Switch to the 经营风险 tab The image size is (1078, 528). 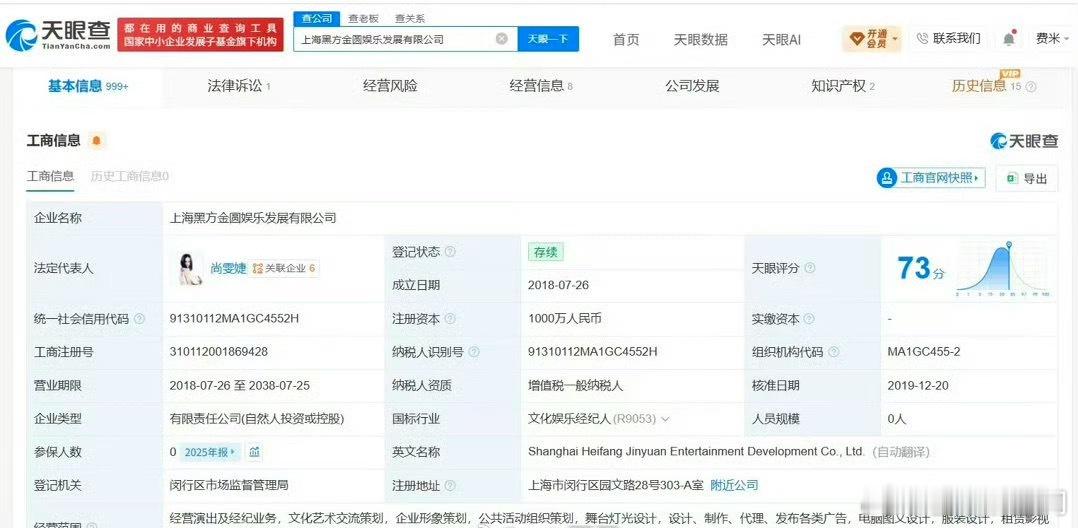390,87
